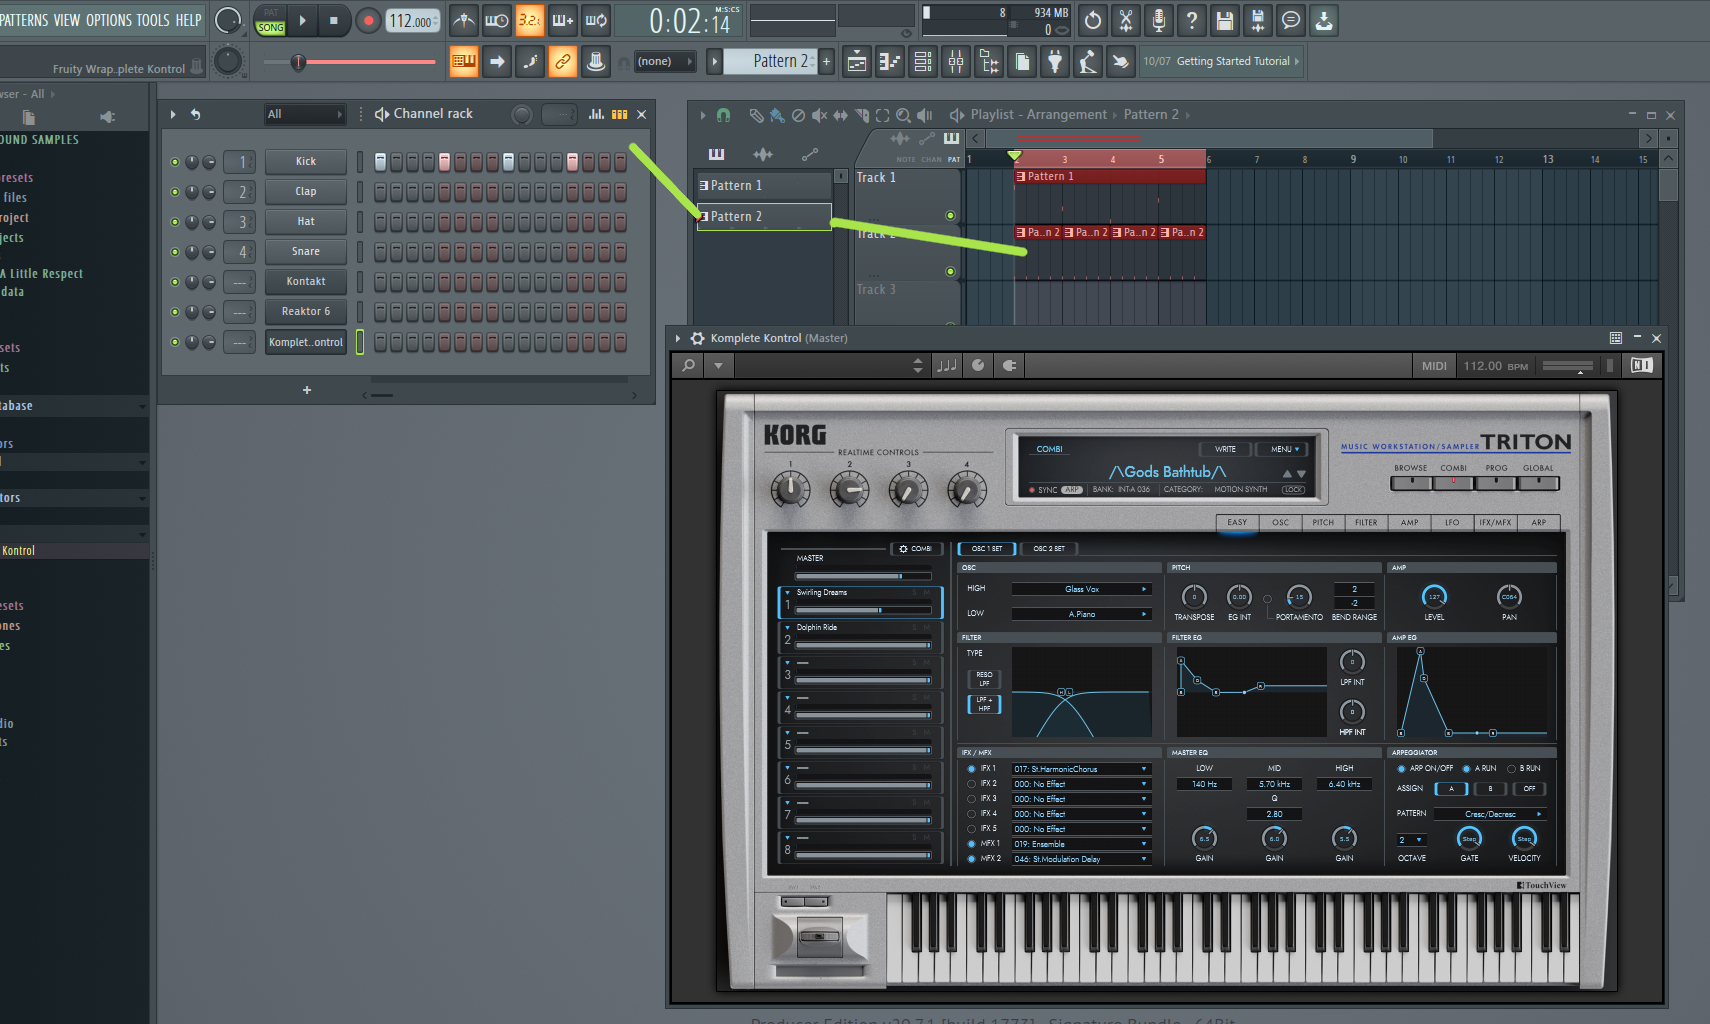Select the Playlist zoom tool

tap(903, 115)
